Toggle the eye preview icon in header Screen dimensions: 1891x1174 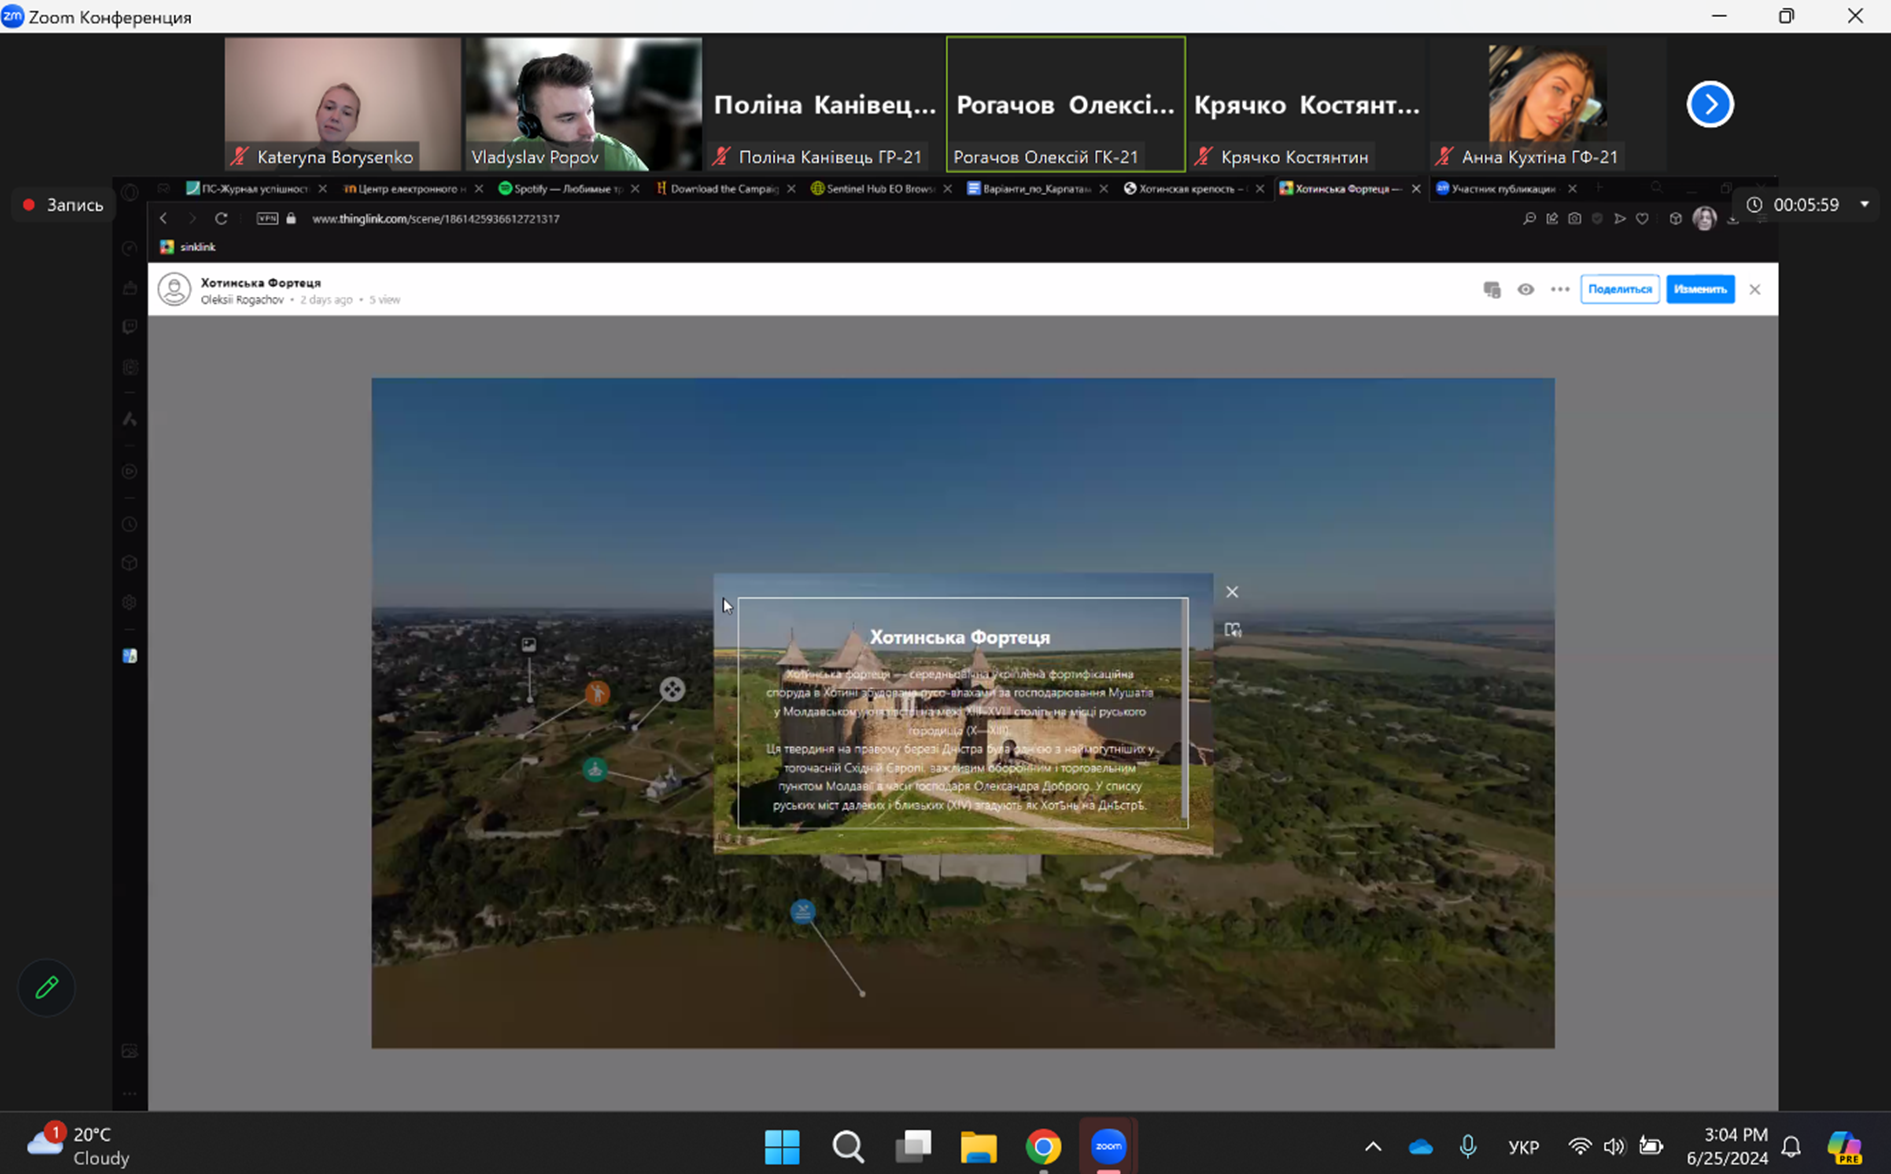pos(1525,289)
